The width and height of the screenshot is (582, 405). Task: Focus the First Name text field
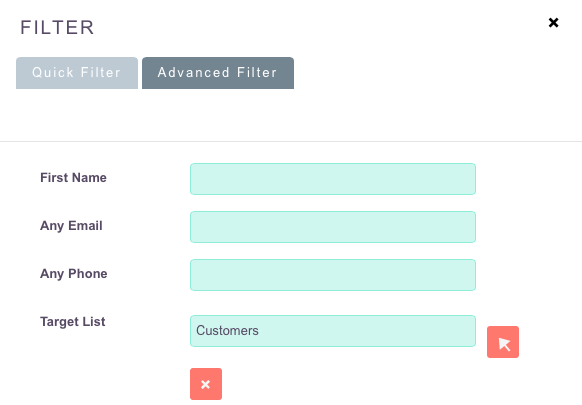coord(333,179)
